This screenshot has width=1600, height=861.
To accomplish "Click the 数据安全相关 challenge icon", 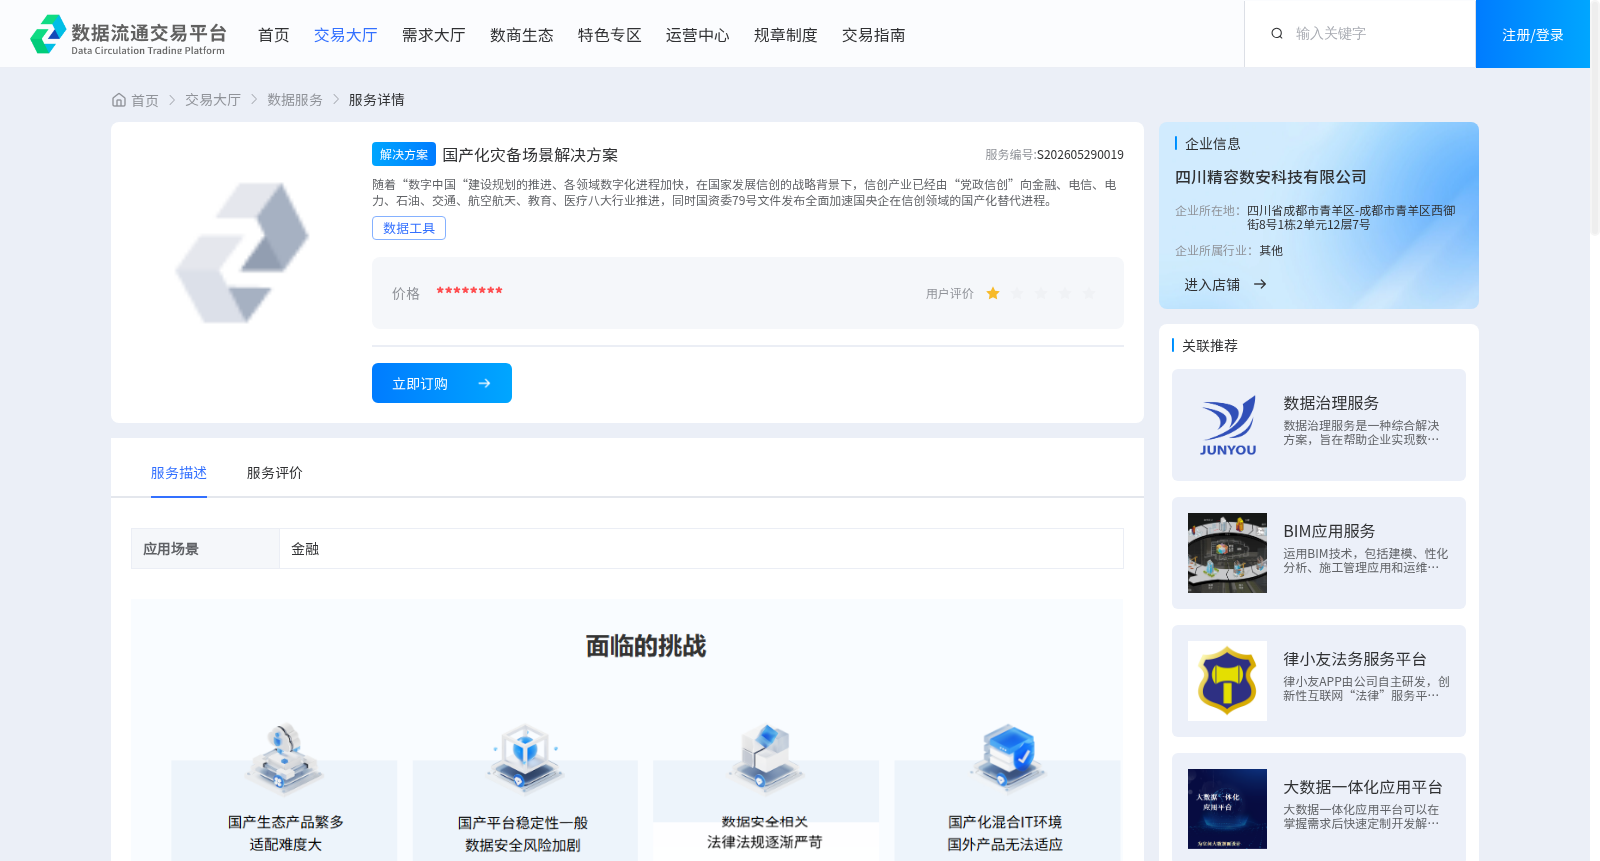I will pyautogui.click(x=765, y=758).
